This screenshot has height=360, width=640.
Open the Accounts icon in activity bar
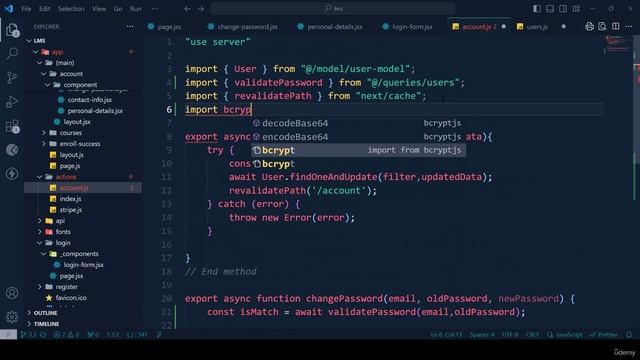(x=12, y=293)
